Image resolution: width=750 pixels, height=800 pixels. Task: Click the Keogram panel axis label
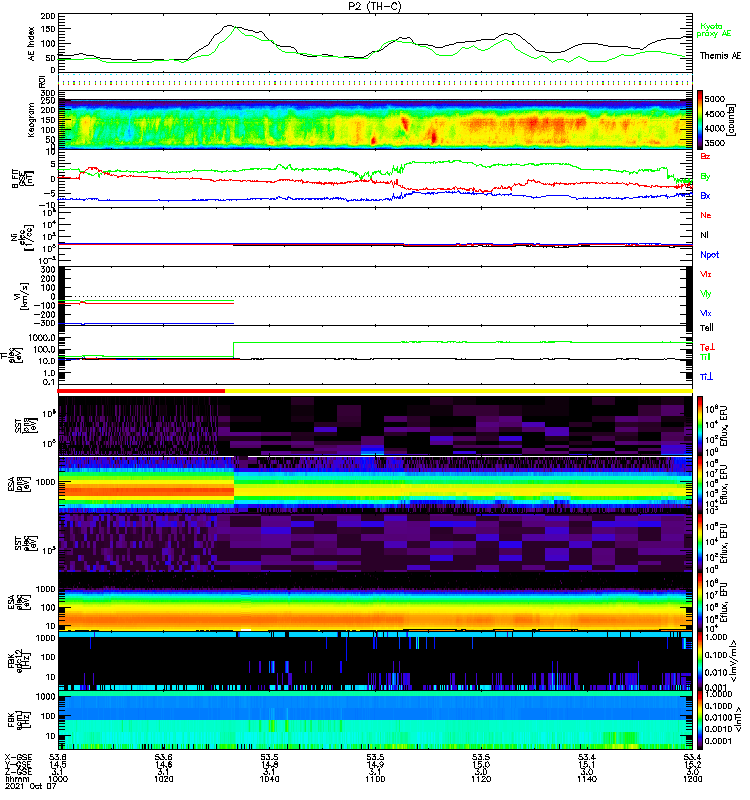(x=32, y=120)
